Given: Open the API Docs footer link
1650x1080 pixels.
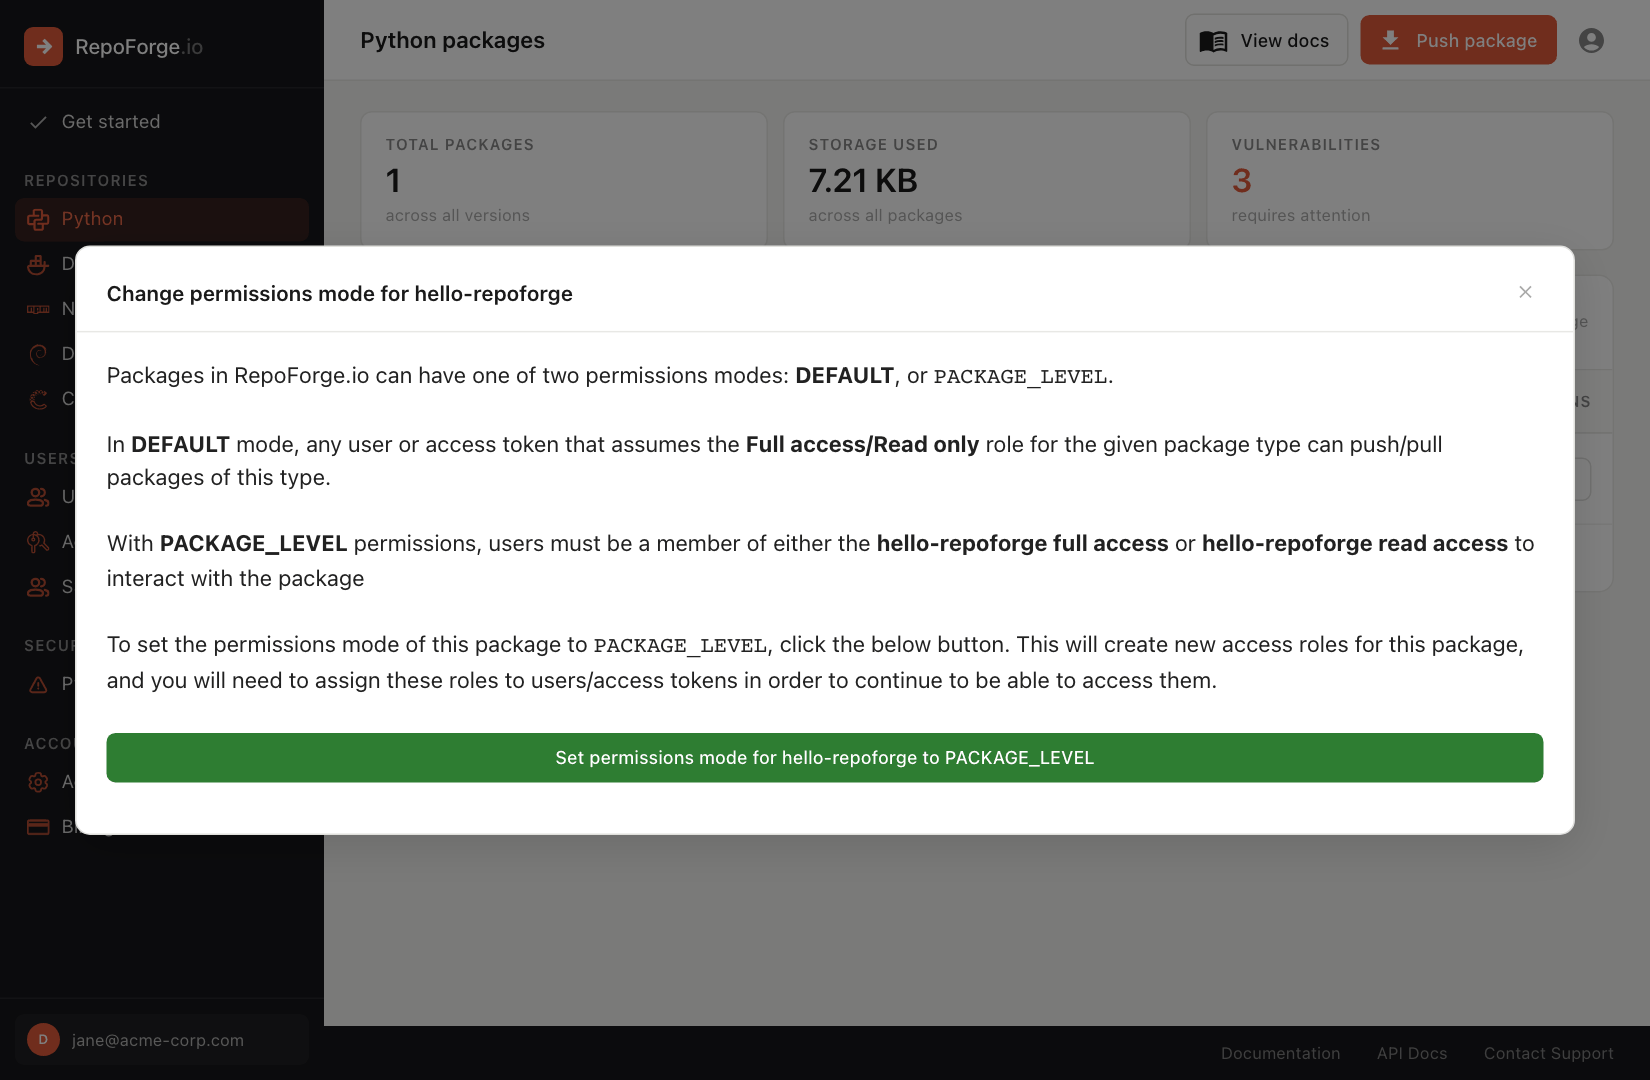Looking at the screenshot, I should (1412, 1053).
